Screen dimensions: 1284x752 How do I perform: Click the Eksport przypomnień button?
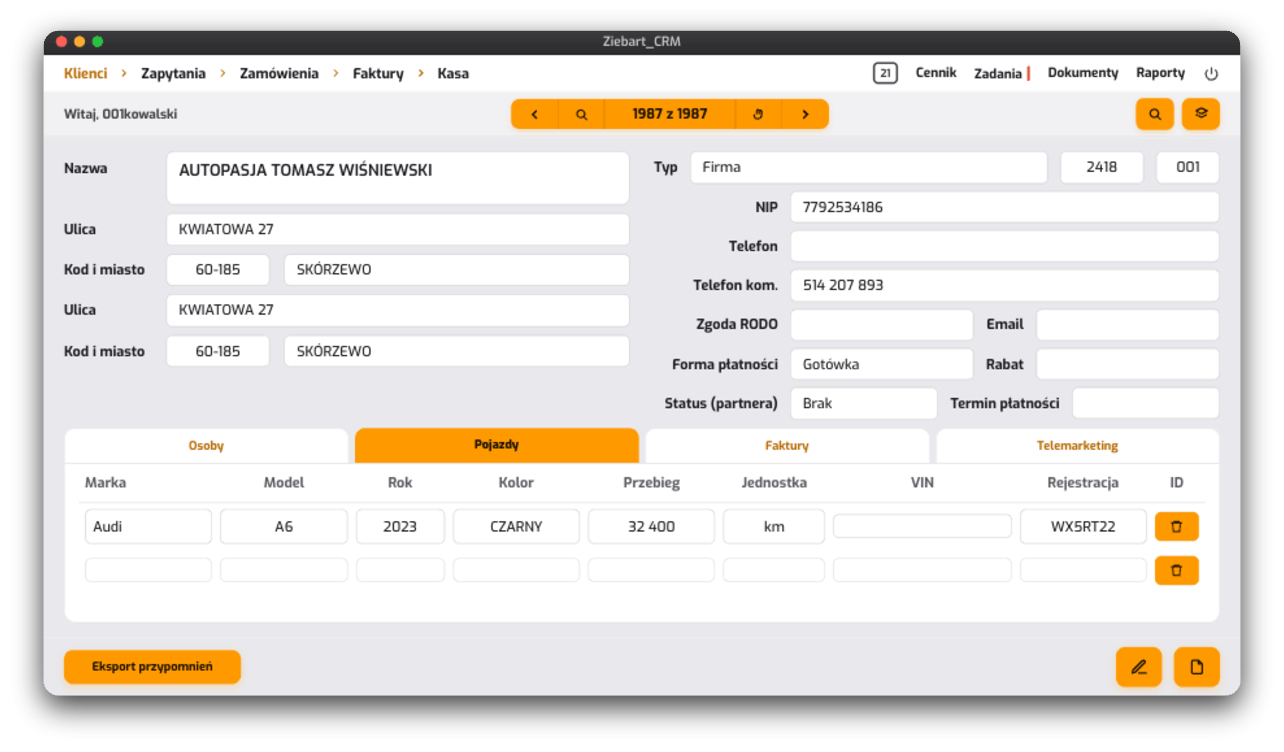[x=152, y=667]
